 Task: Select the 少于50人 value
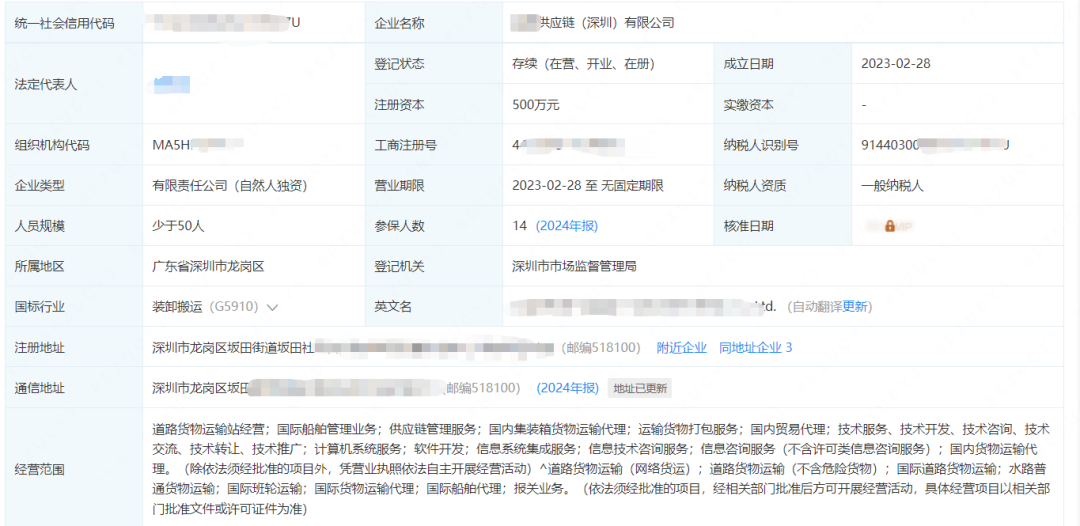[x=178, y=226]
